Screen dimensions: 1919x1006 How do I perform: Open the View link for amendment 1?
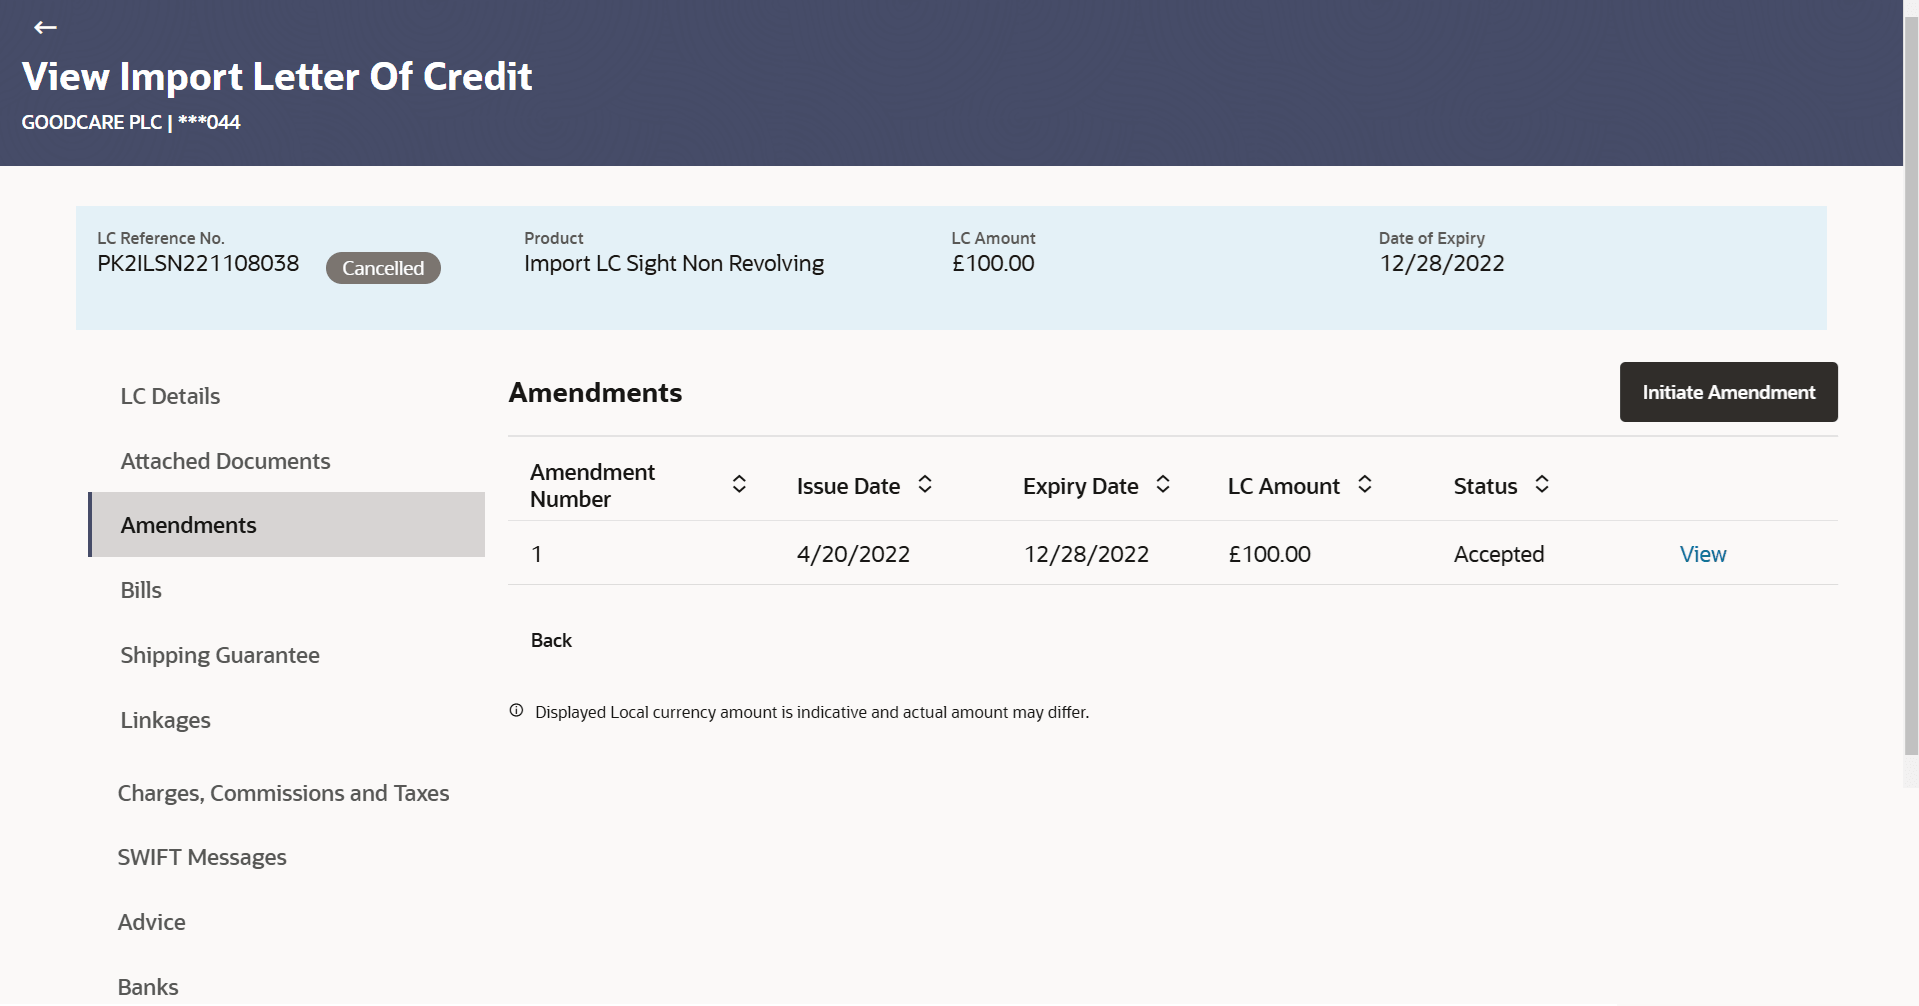(1702, 553)
